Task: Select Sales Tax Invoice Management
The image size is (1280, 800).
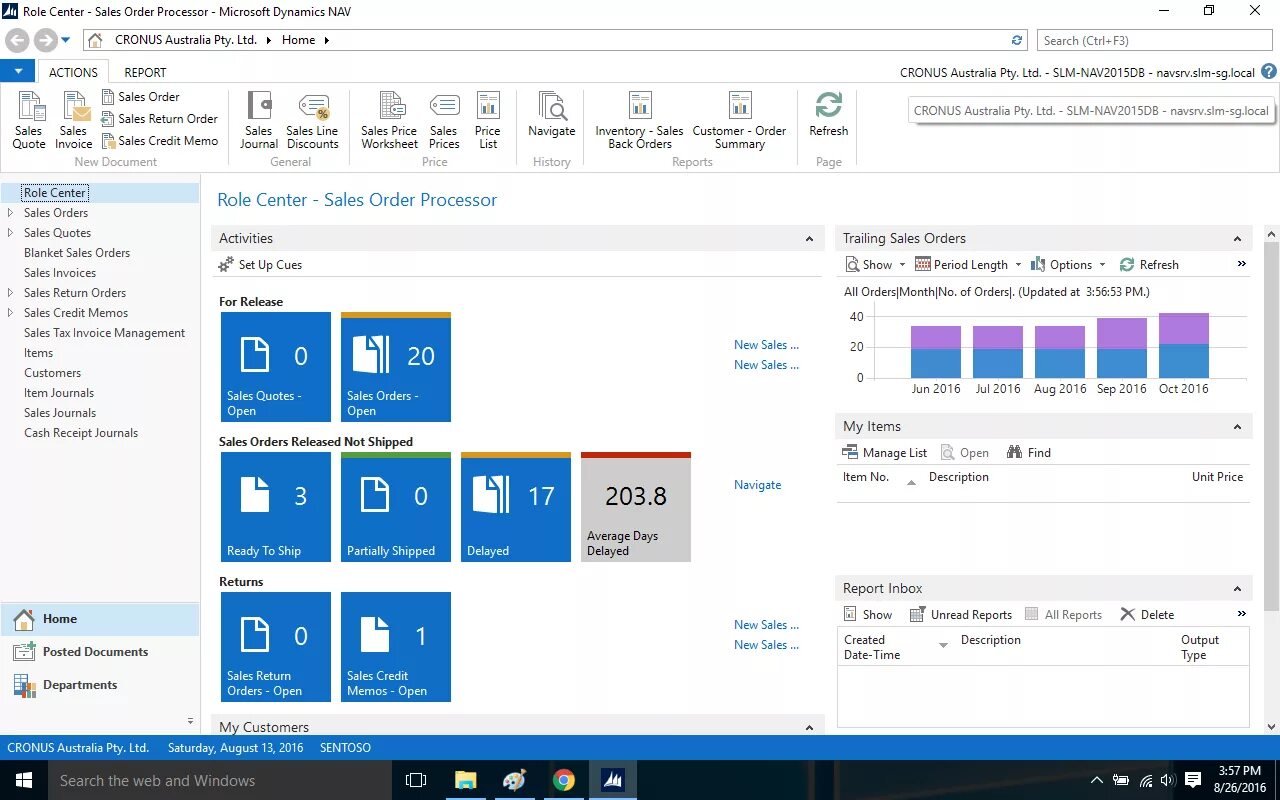Action: pyautogui.click(x=104, y=333)
